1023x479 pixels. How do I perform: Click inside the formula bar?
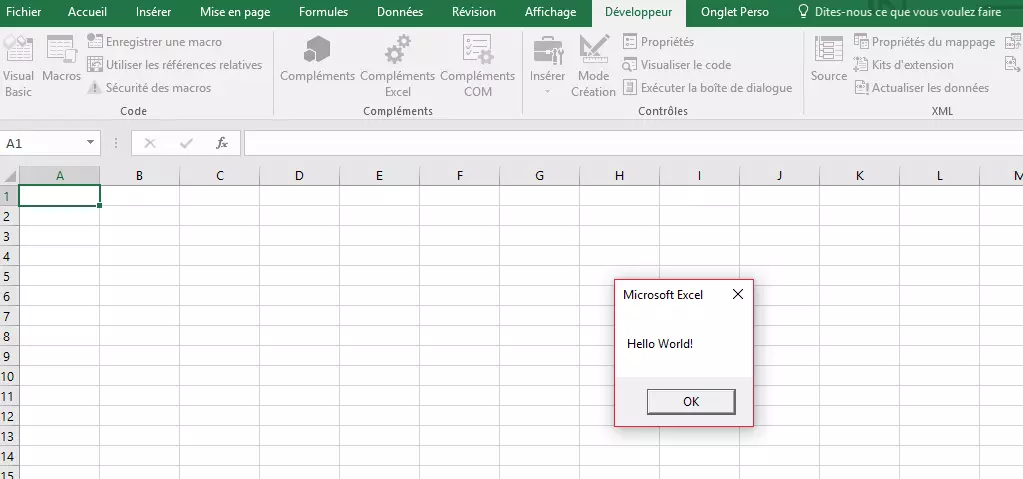click(x=633, y=143)
